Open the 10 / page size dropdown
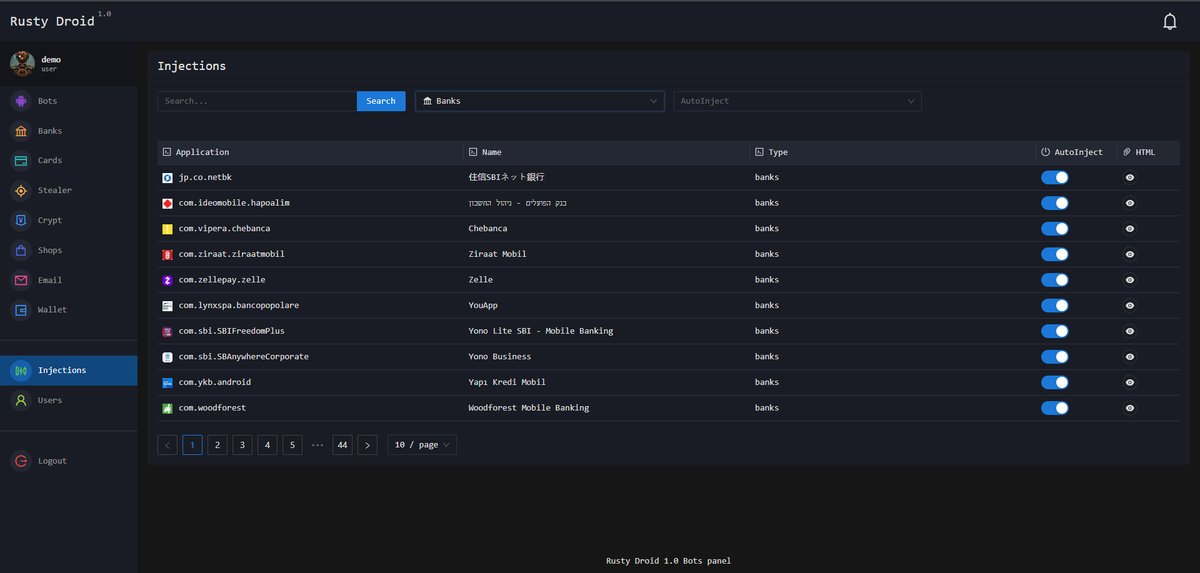The width and height of the screenshot is (1200, 573). point(422,445)
